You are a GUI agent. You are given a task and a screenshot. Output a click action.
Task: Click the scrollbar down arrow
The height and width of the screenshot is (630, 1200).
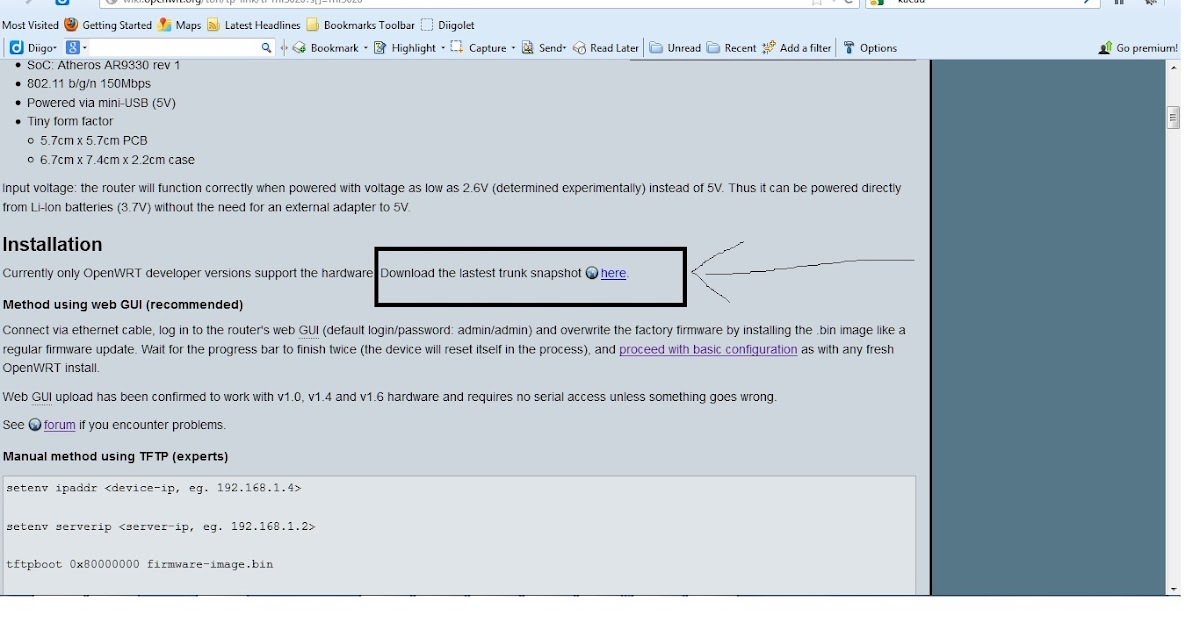(1173, 589)
